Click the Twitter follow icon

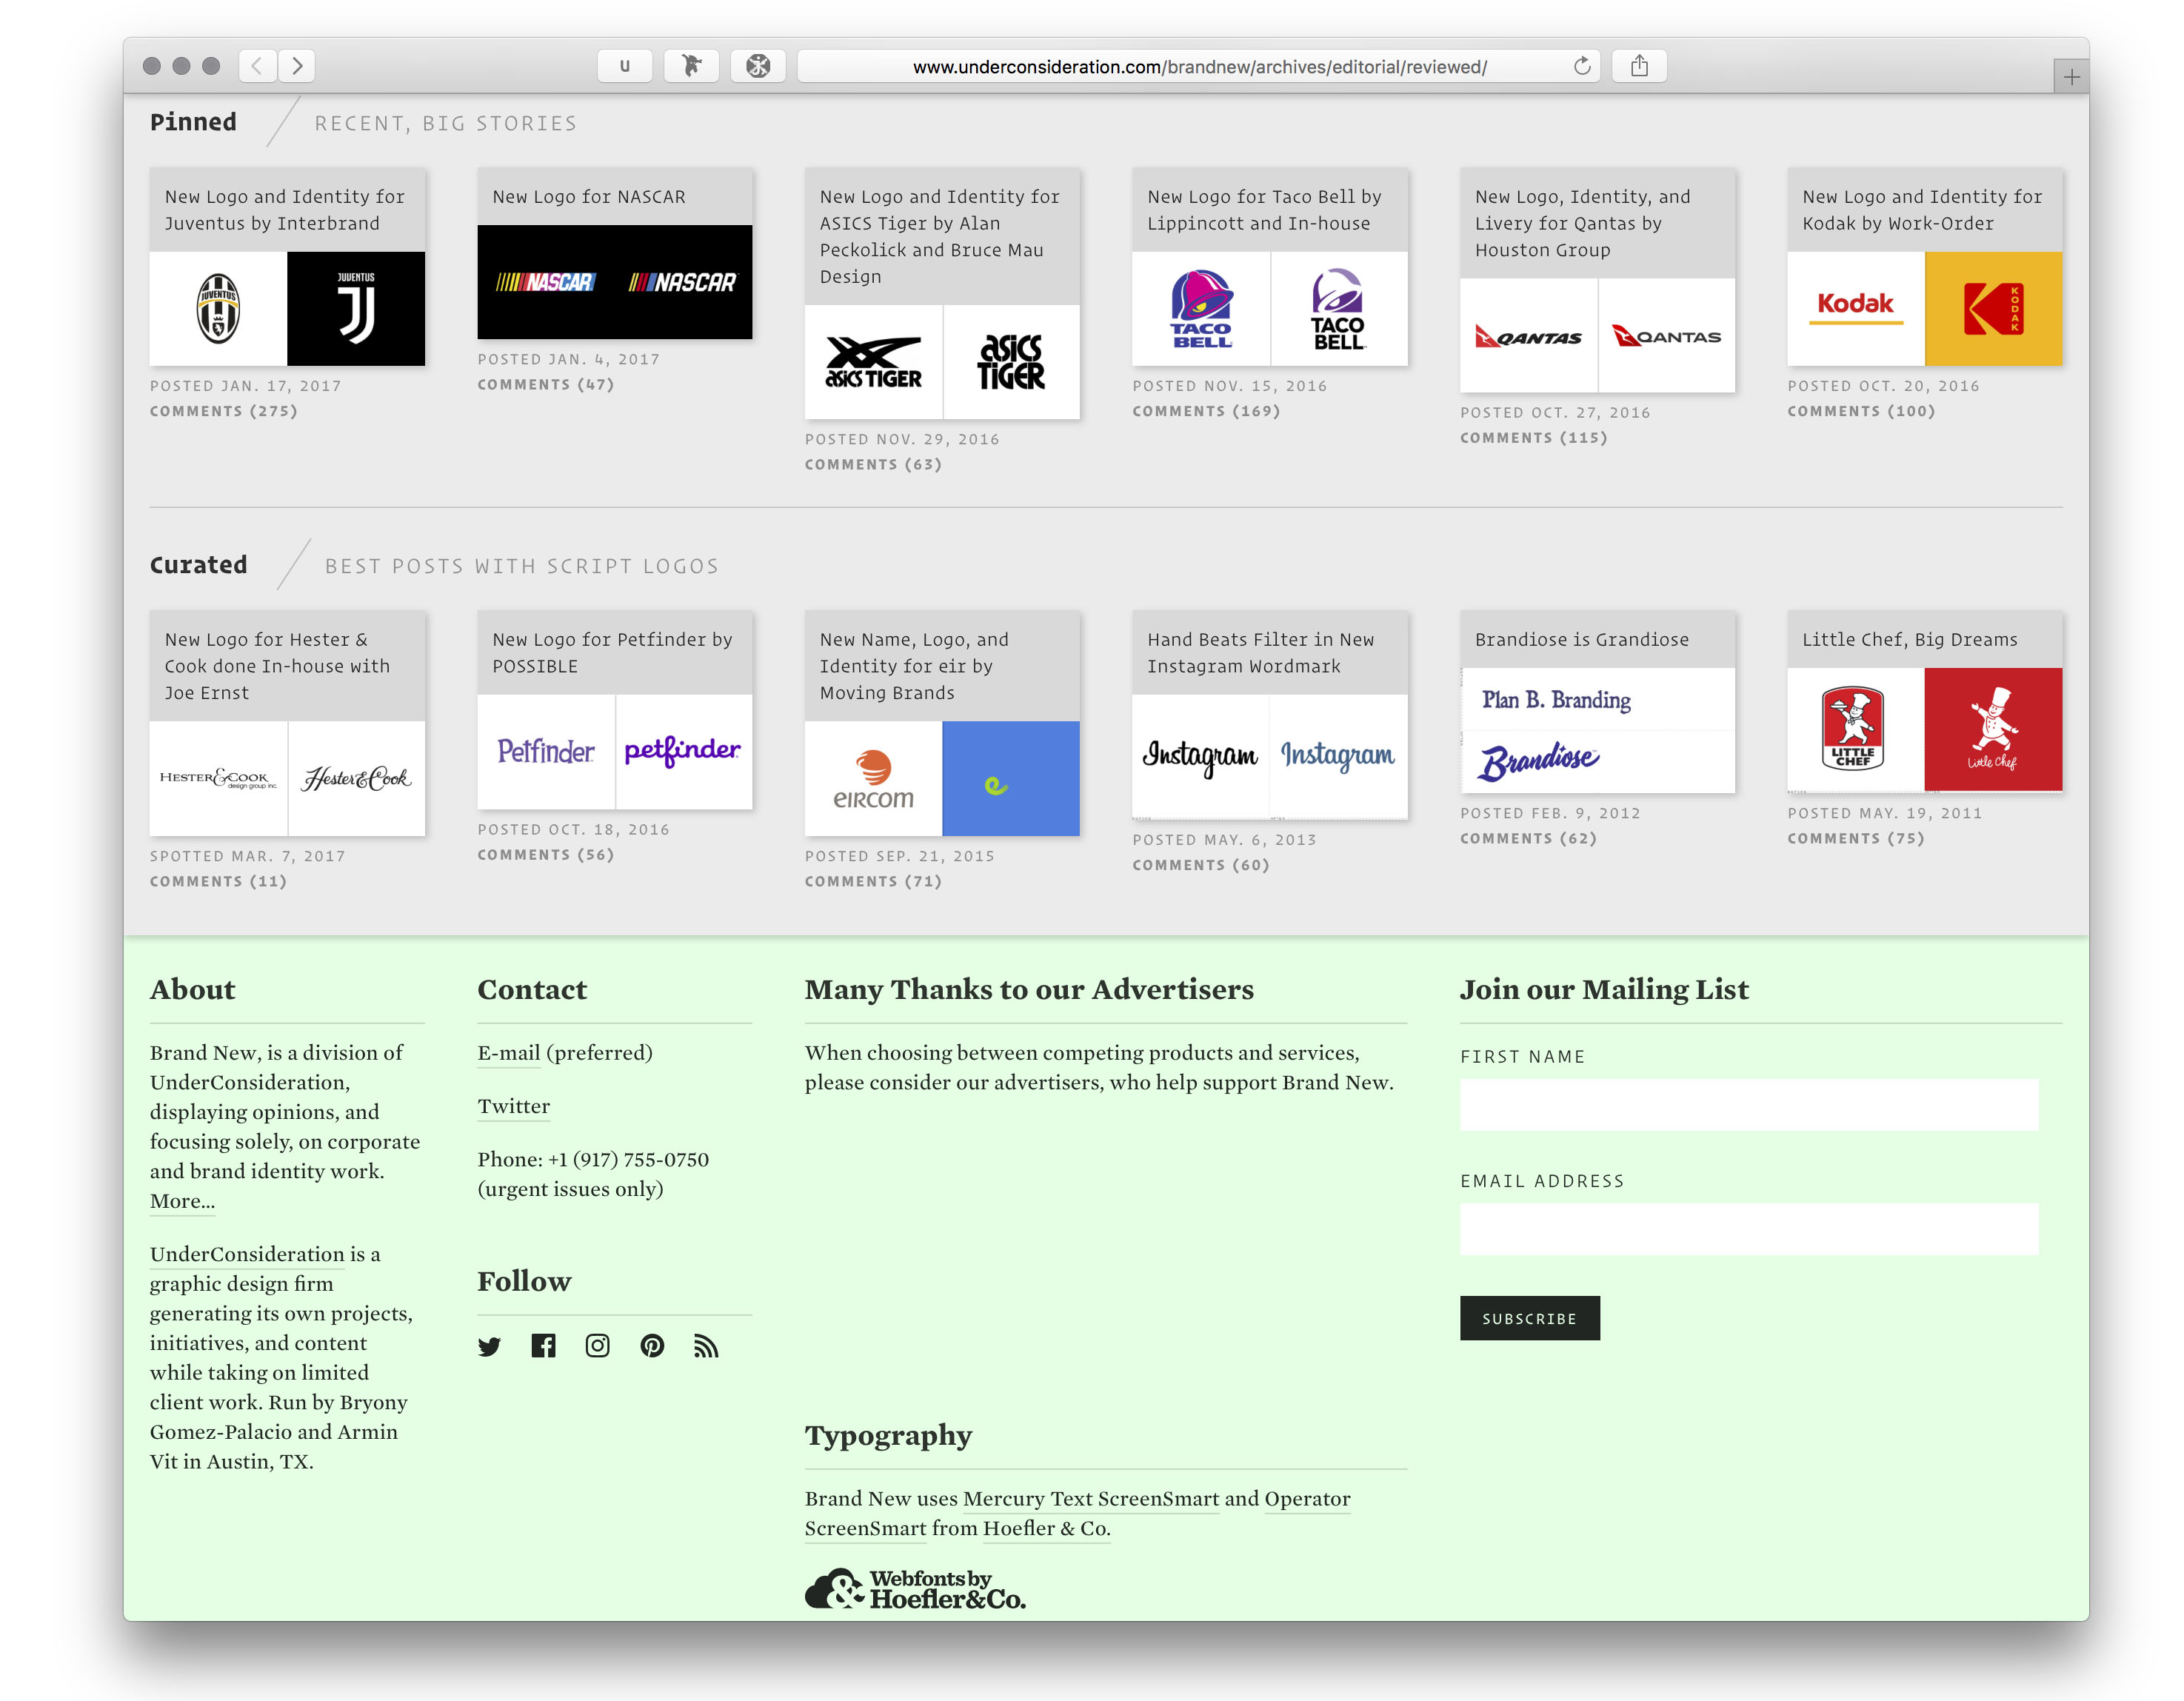coord(489,1346)
